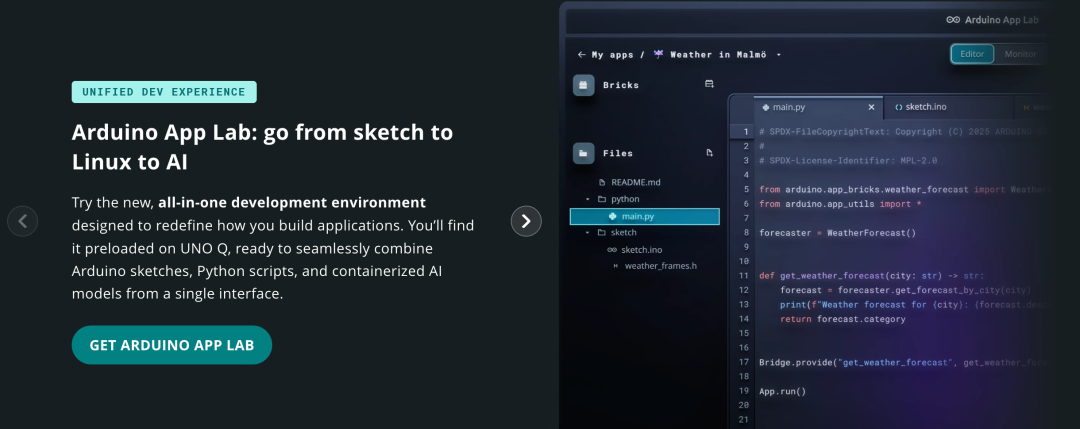Select the Unified Dev Experience badge

164,92
